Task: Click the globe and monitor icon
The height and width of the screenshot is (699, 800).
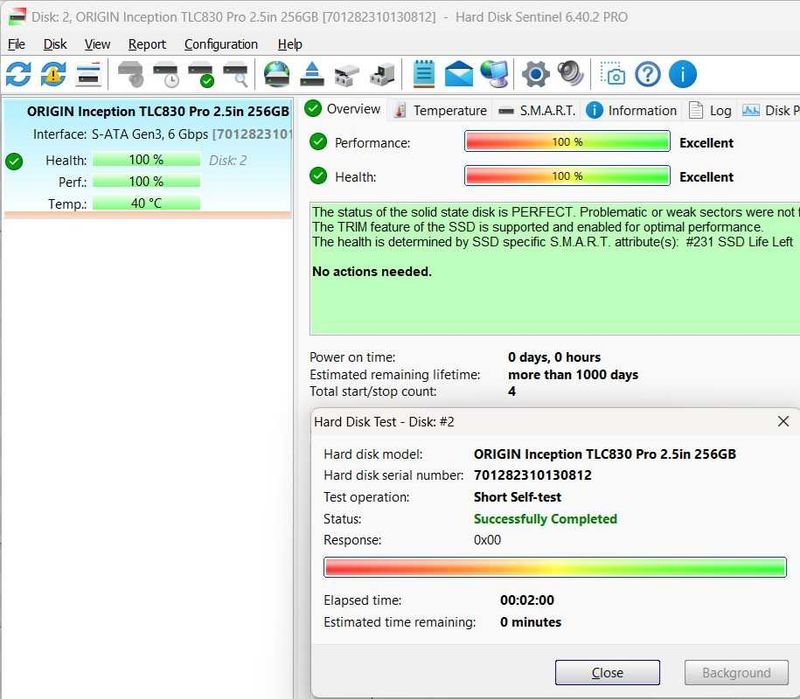Action: [x=494, y=74]
